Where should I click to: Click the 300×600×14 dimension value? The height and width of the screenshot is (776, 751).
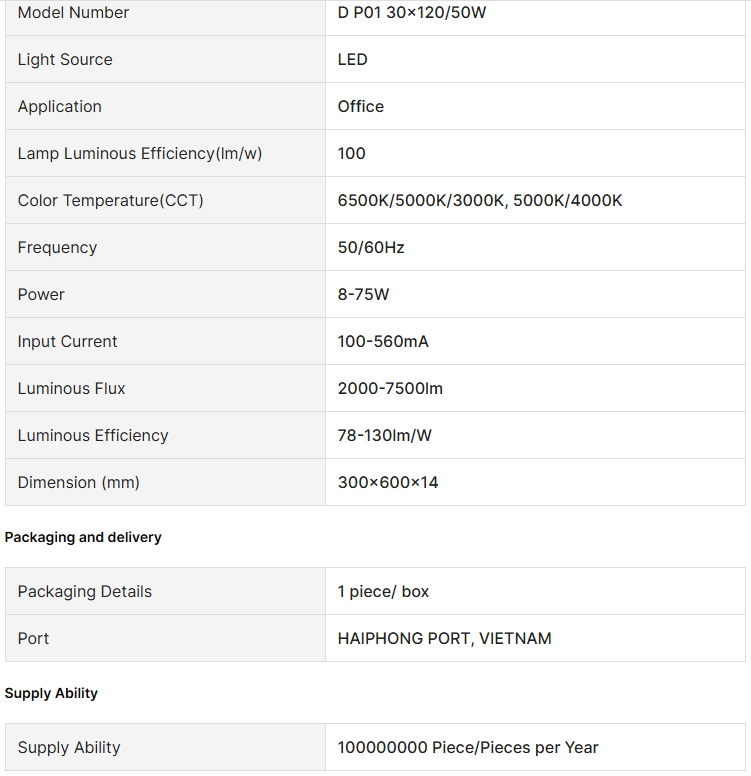point(388,483)
